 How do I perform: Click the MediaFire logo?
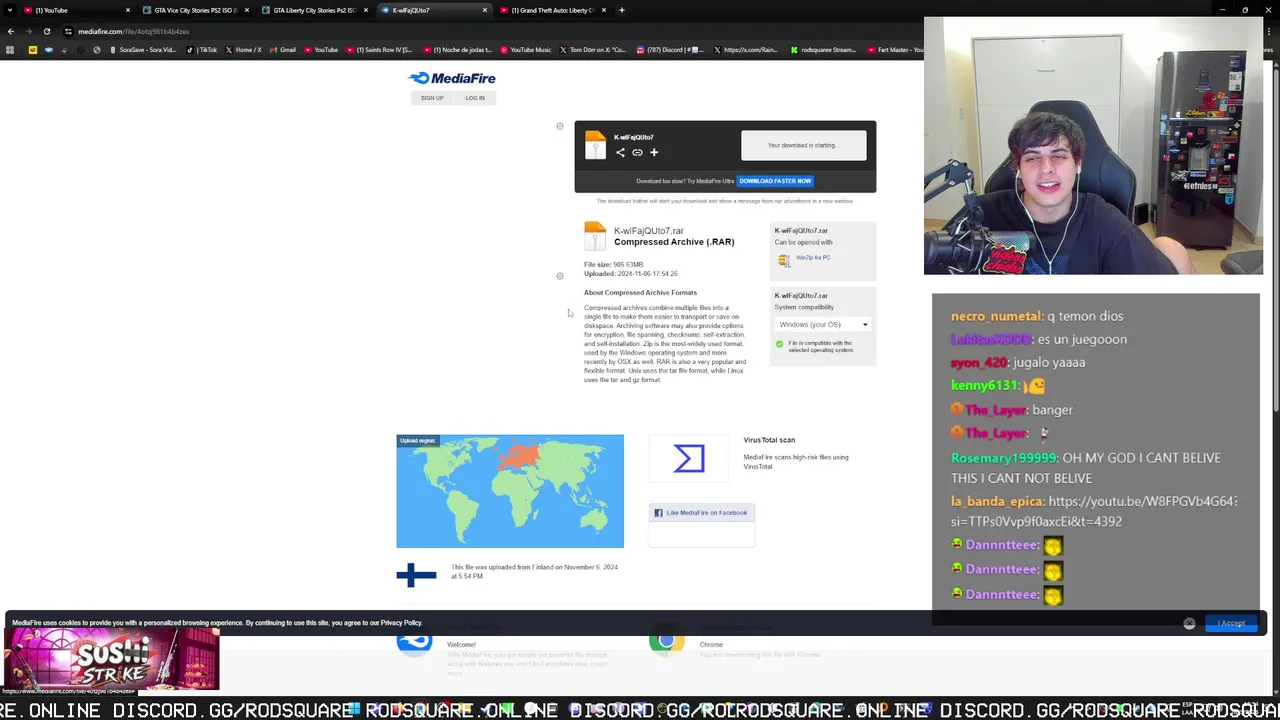click(451, 78)
